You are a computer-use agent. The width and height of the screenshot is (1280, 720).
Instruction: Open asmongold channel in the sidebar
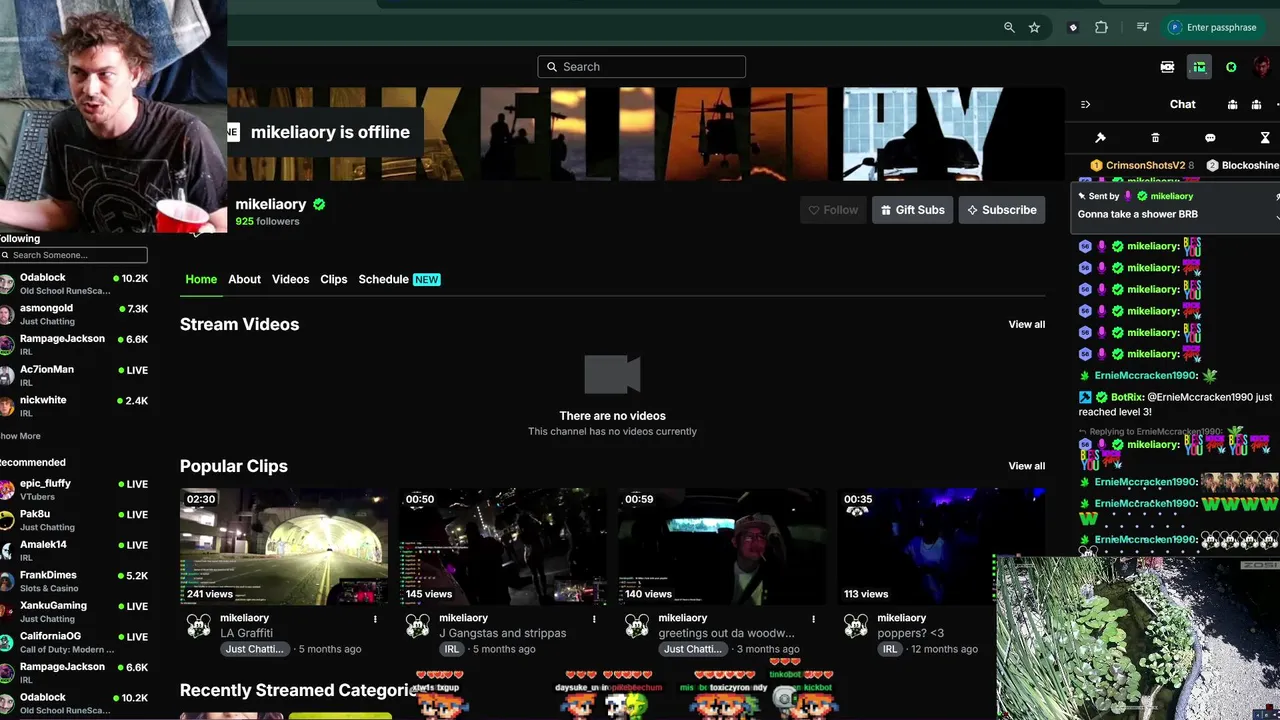point(74,314)
